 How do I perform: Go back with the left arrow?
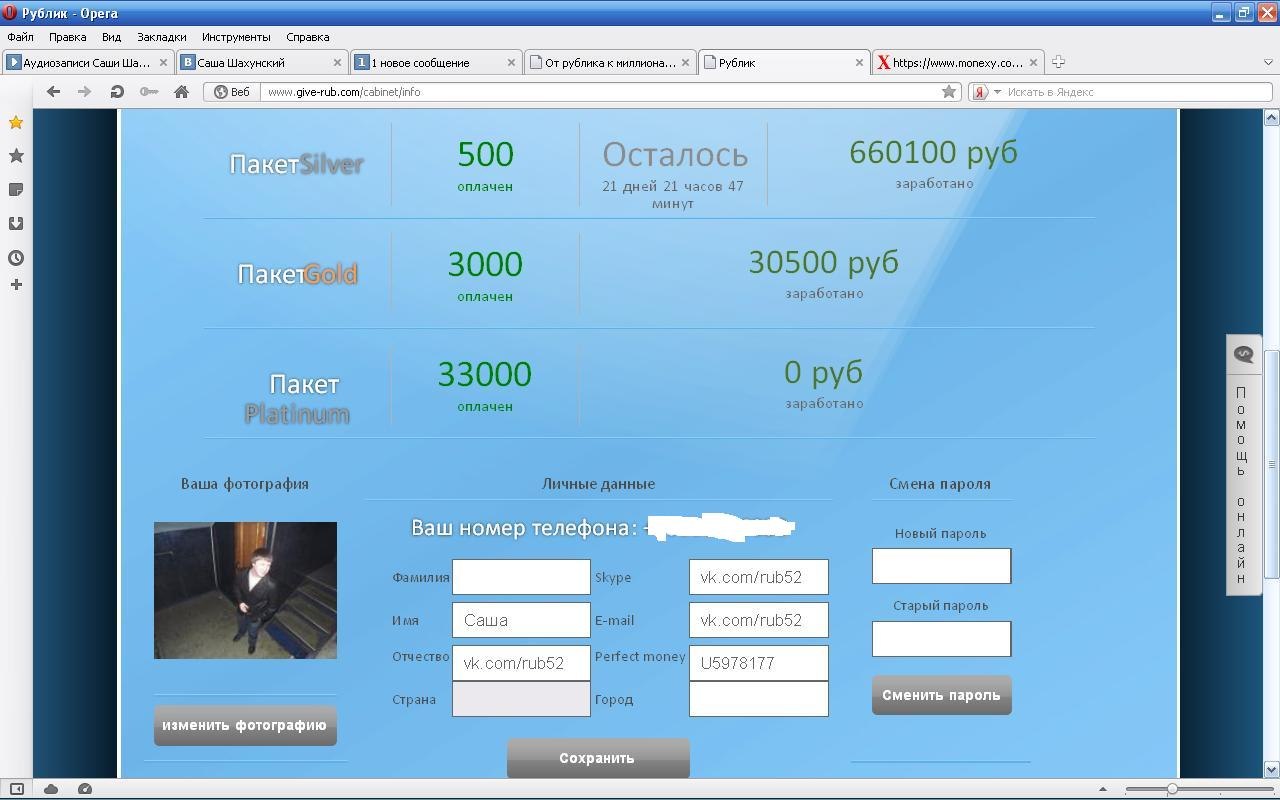[53, 91]
